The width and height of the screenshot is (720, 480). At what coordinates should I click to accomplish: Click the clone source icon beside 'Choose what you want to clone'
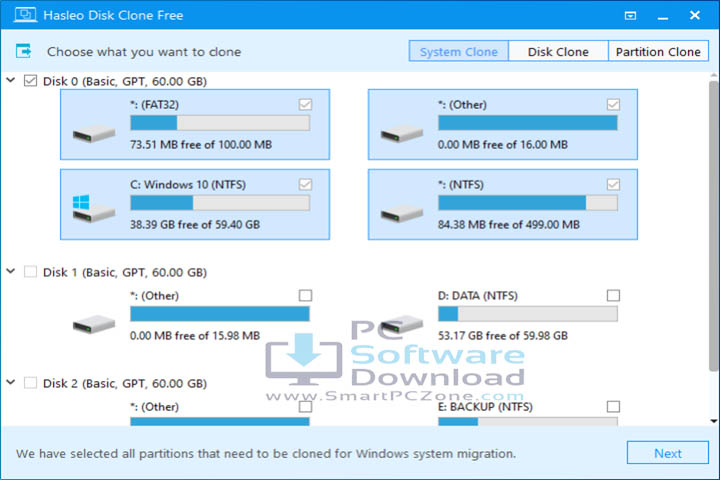tap(23, 51)
